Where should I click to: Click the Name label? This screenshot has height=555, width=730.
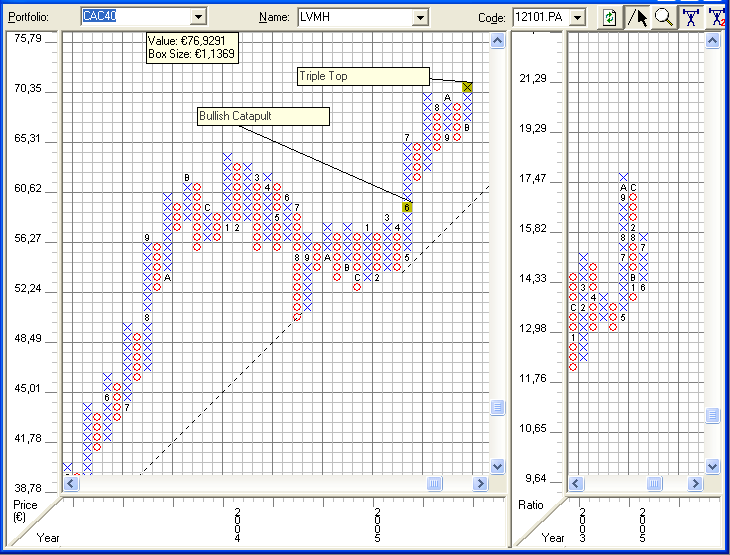(274, 17)
